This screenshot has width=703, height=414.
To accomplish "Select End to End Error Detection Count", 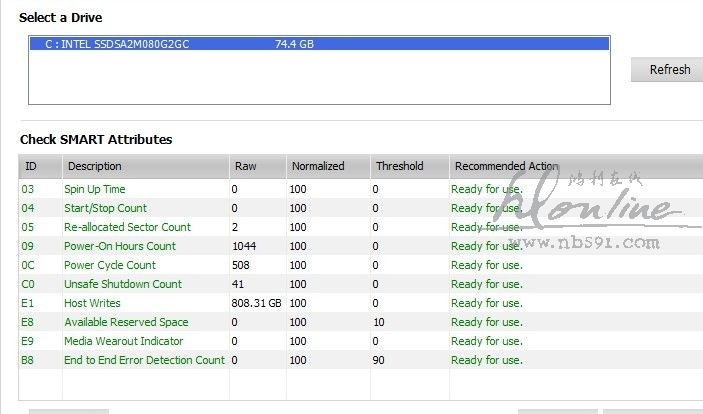I will pos(144,360).
